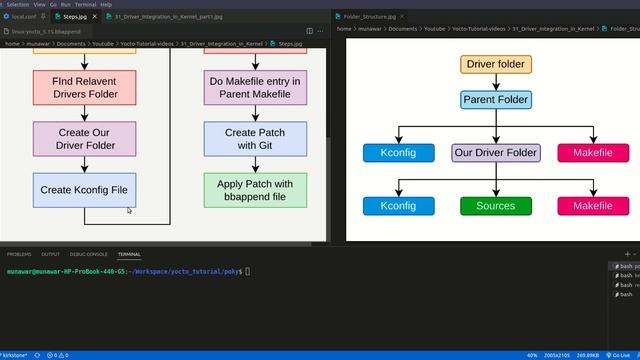Switch to the linux-yocto bbappend tab
Screen dimensions: 640x360
point(46,31)
